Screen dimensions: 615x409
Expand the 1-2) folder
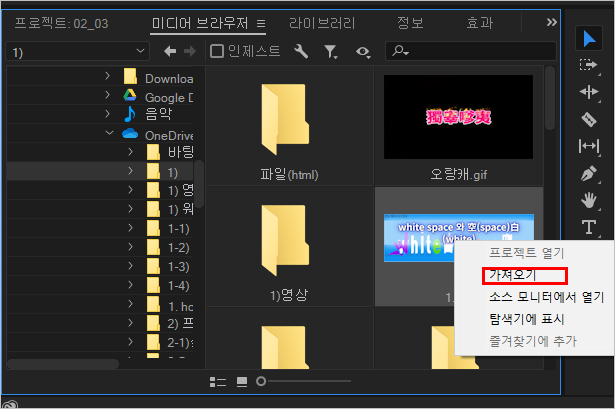click(x=131, y=247)
